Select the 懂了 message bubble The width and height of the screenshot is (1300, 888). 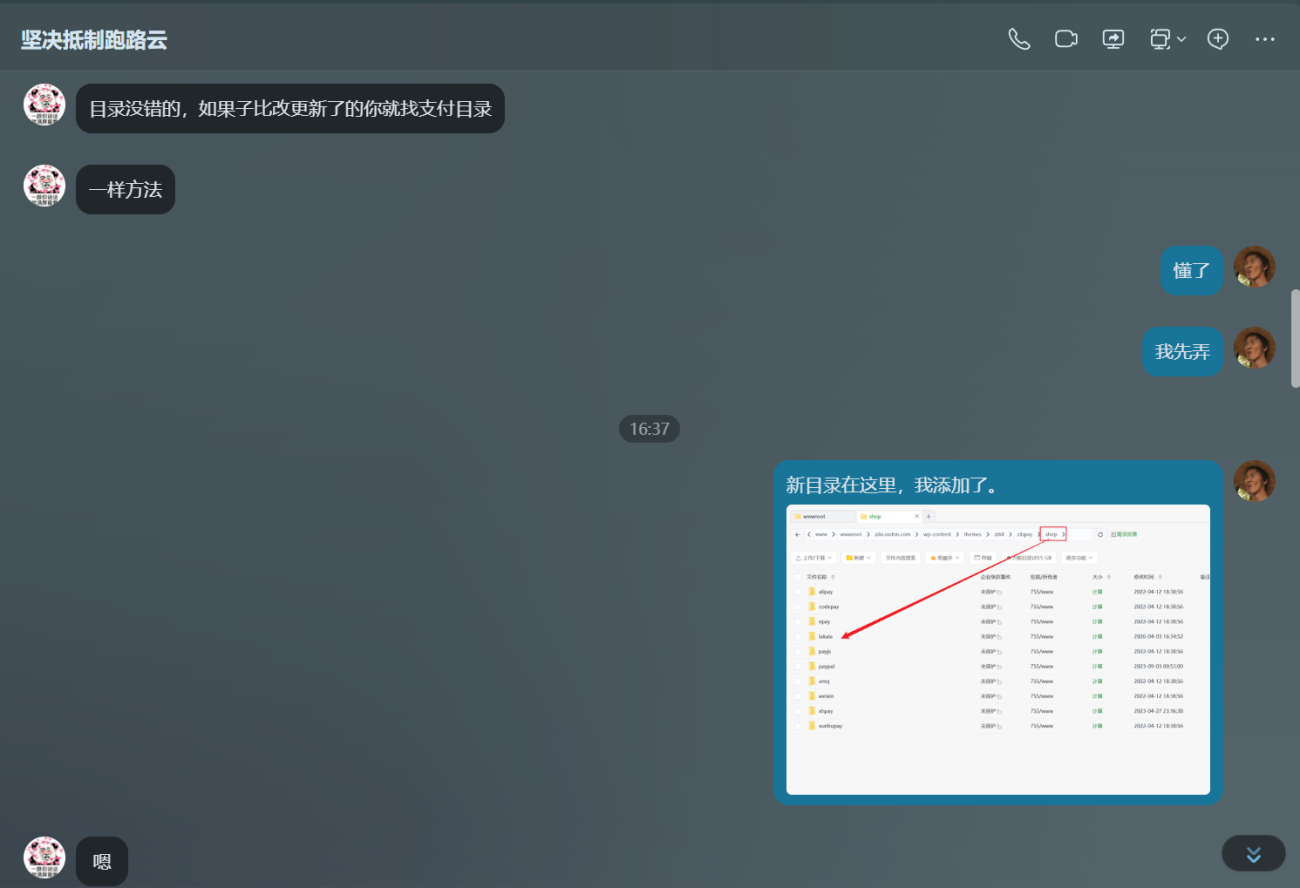click(x=1191, y=270)
